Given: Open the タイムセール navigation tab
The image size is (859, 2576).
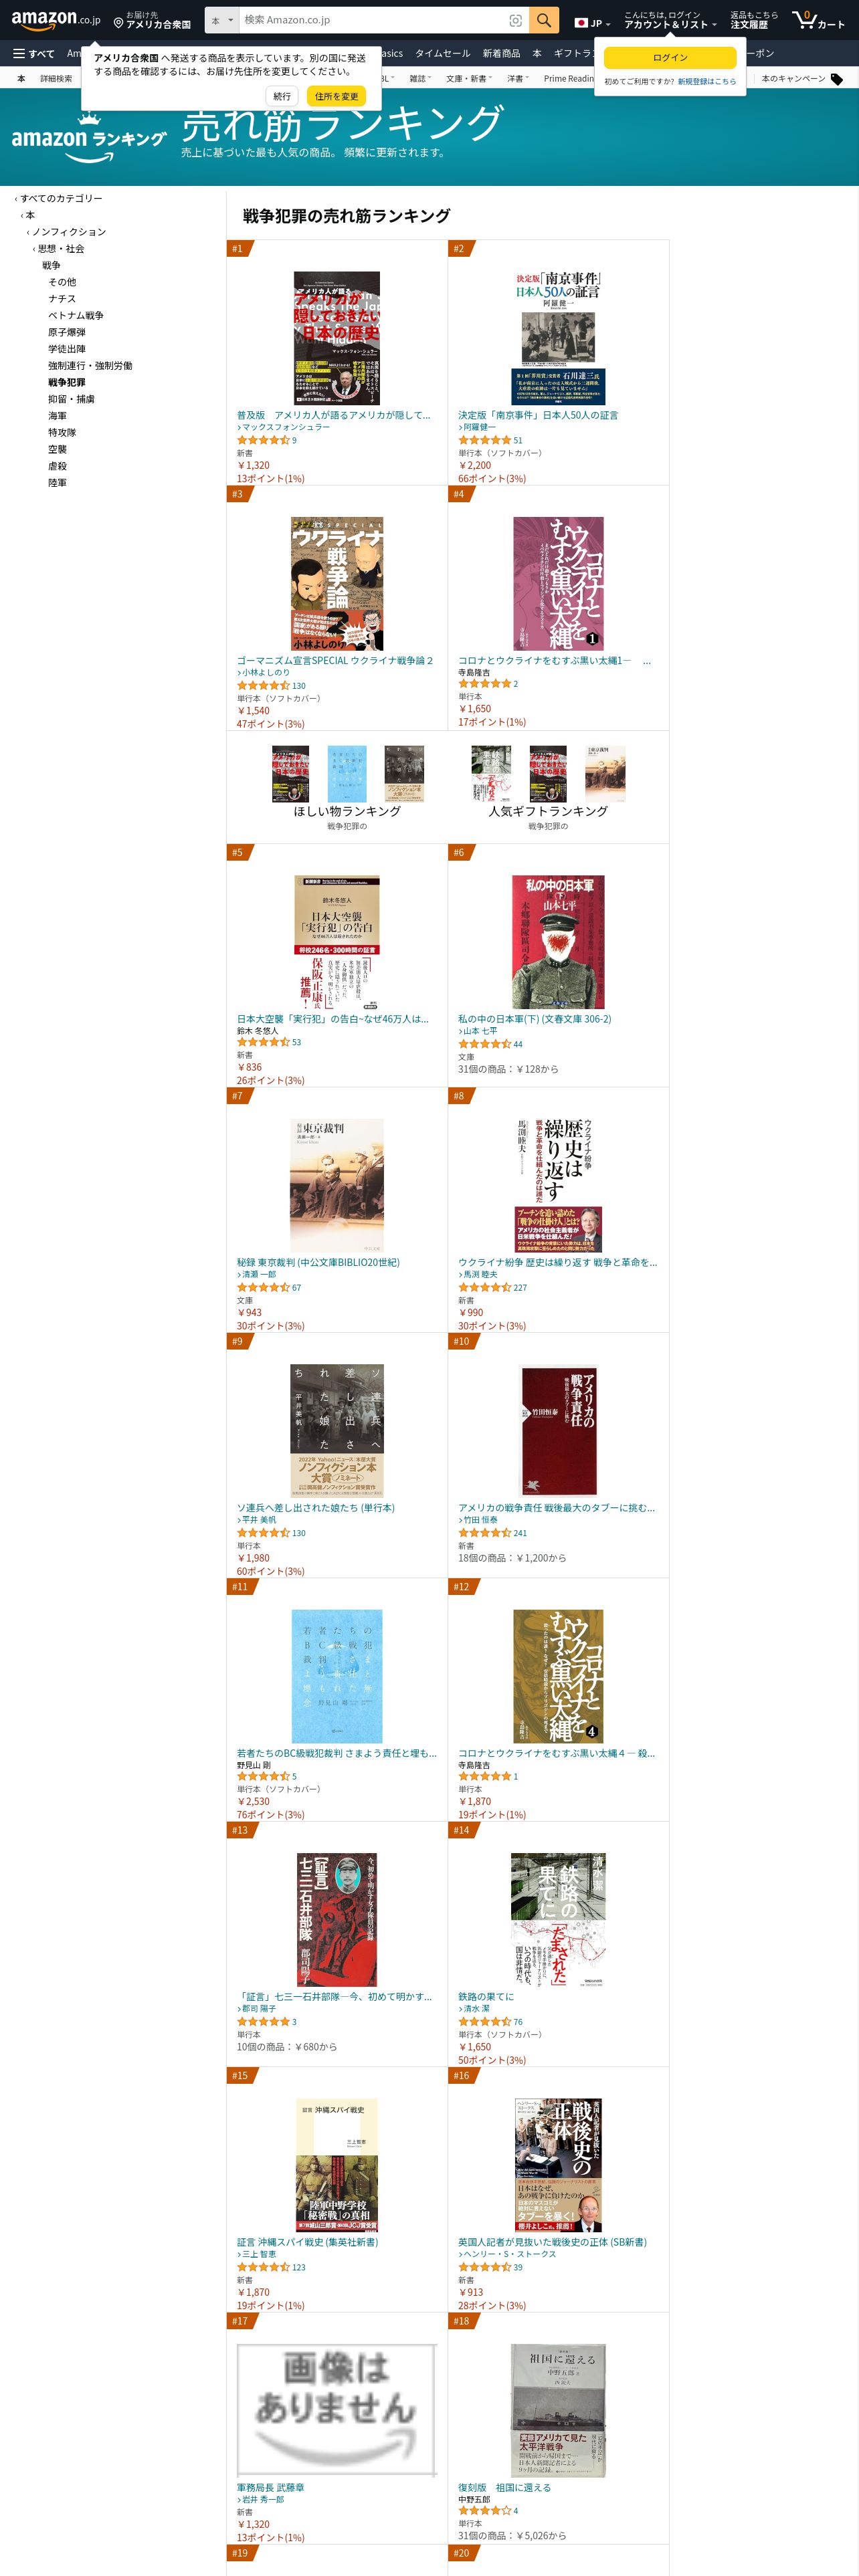Looking at the screenshot, I should pos(442,54).
